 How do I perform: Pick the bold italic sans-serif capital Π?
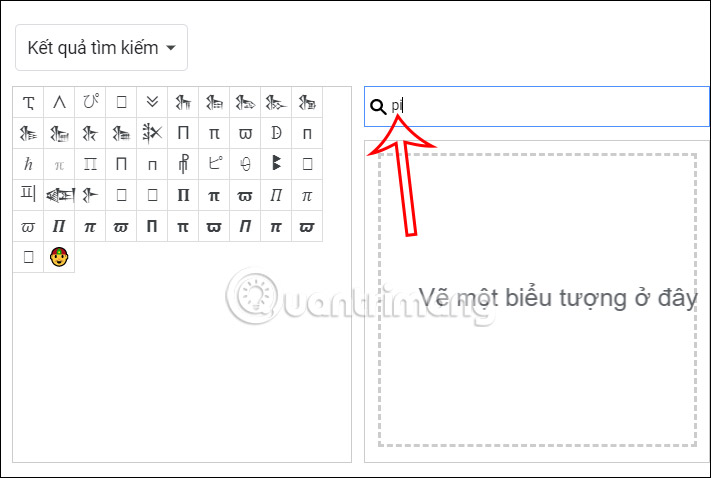(245, 226)
